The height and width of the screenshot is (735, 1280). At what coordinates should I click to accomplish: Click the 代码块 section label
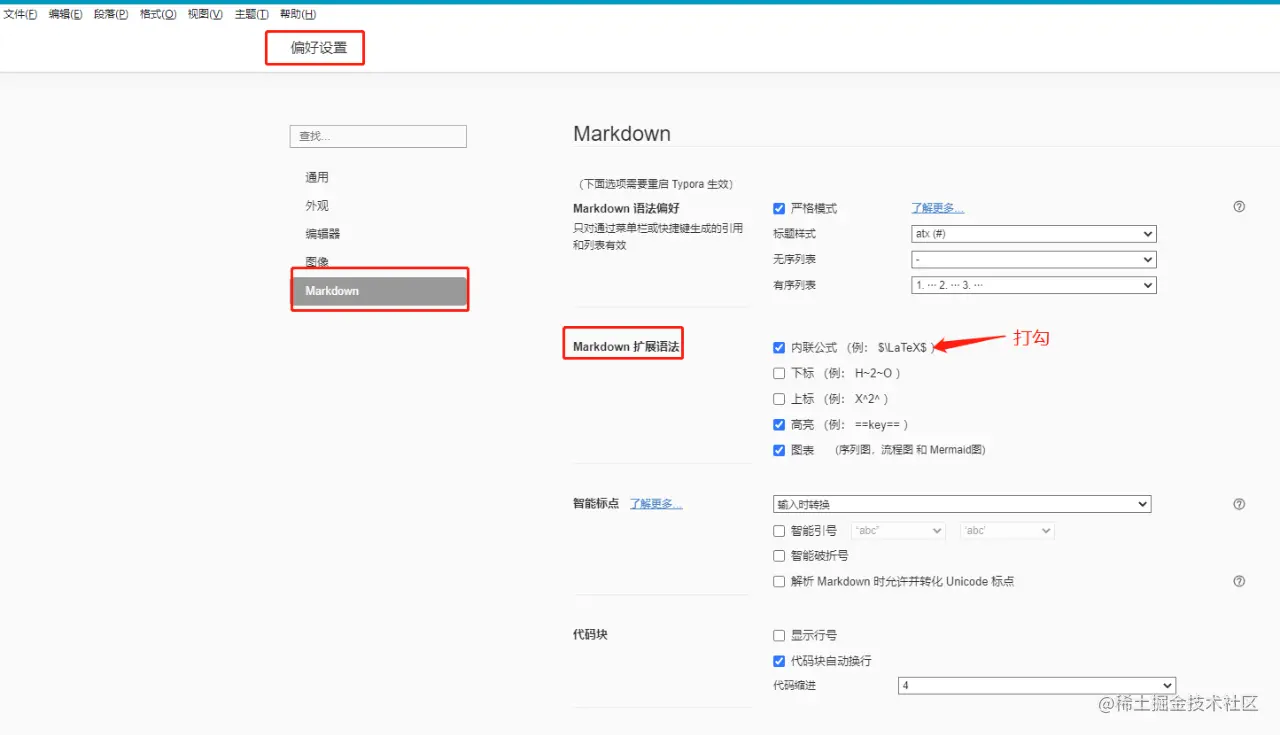(x=590, y=634)
